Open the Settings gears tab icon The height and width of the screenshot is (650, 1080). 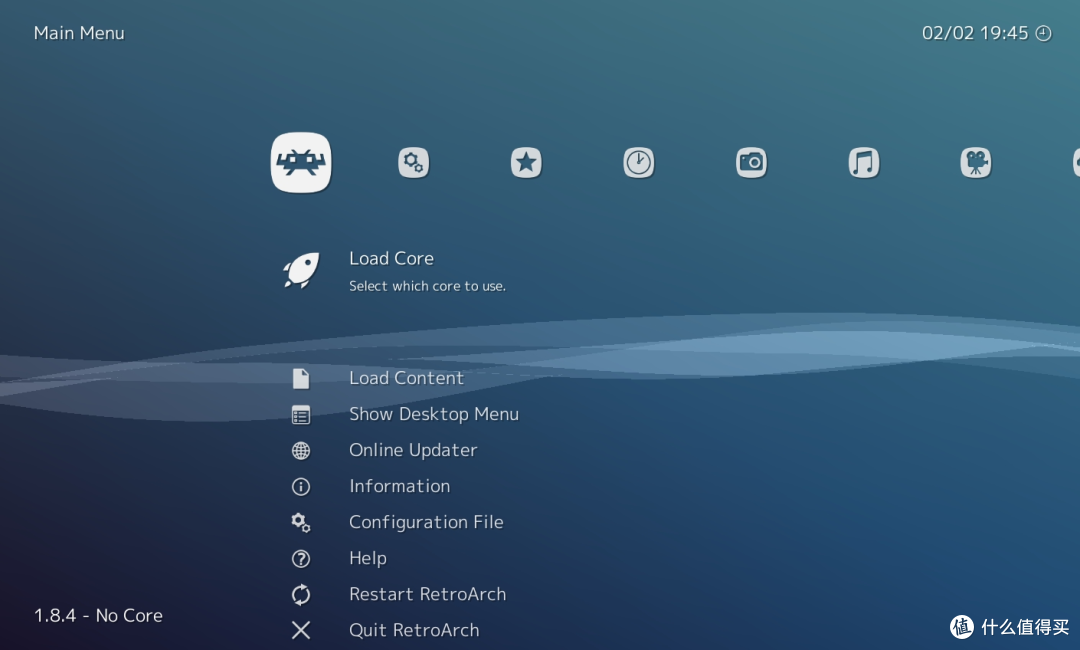pos(413,163)
